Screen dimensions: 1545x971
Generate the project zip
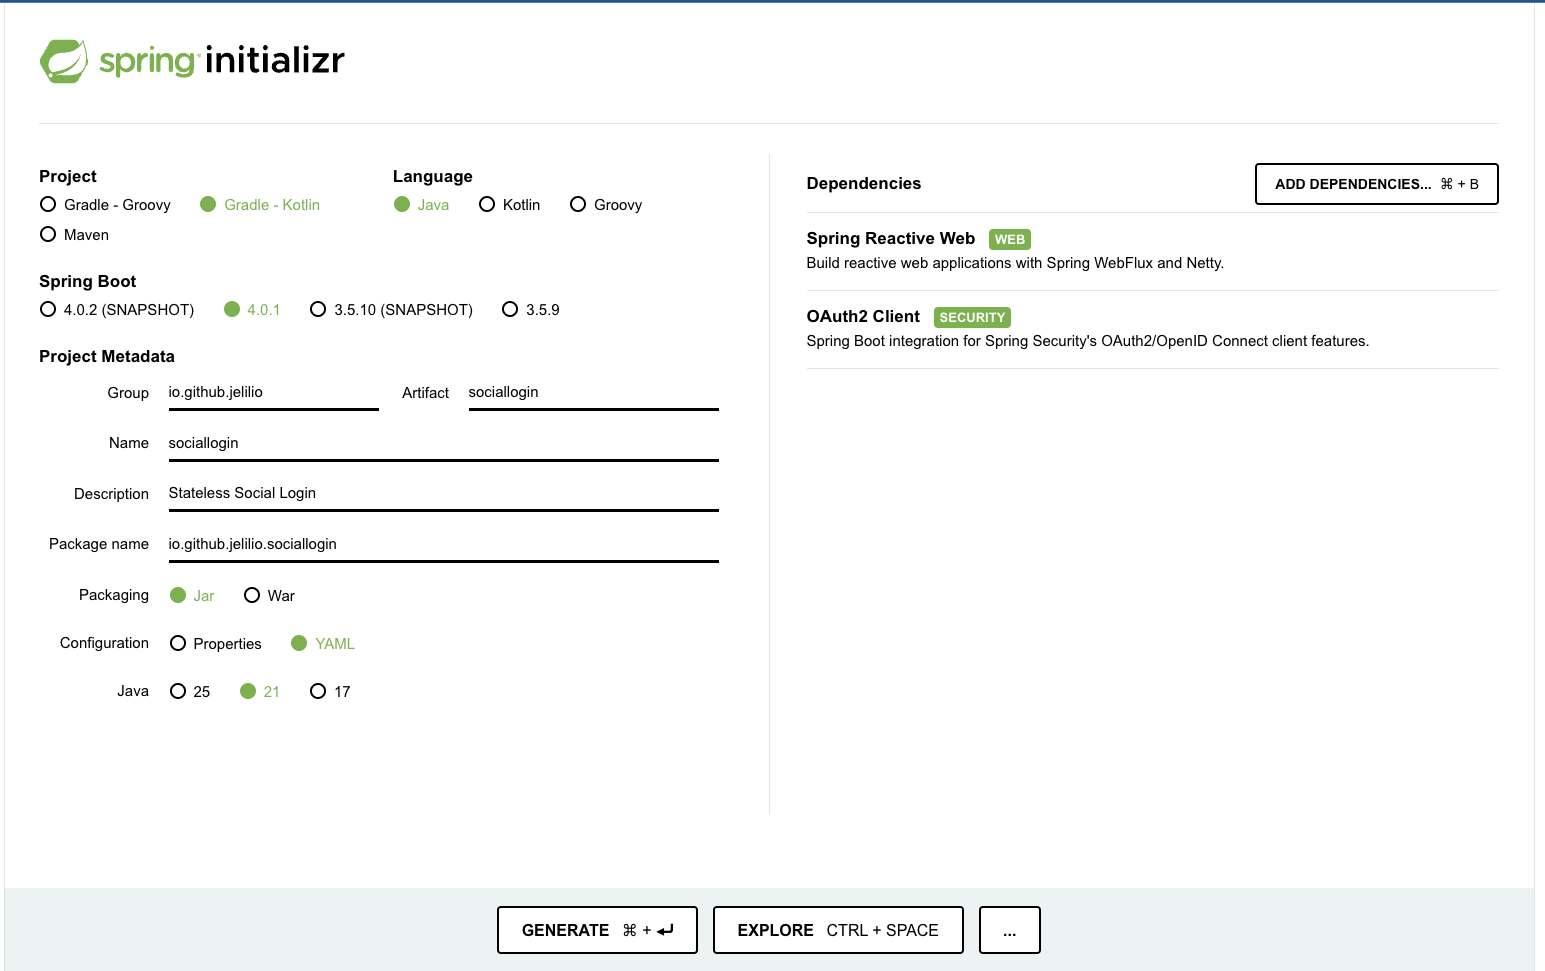597,930
